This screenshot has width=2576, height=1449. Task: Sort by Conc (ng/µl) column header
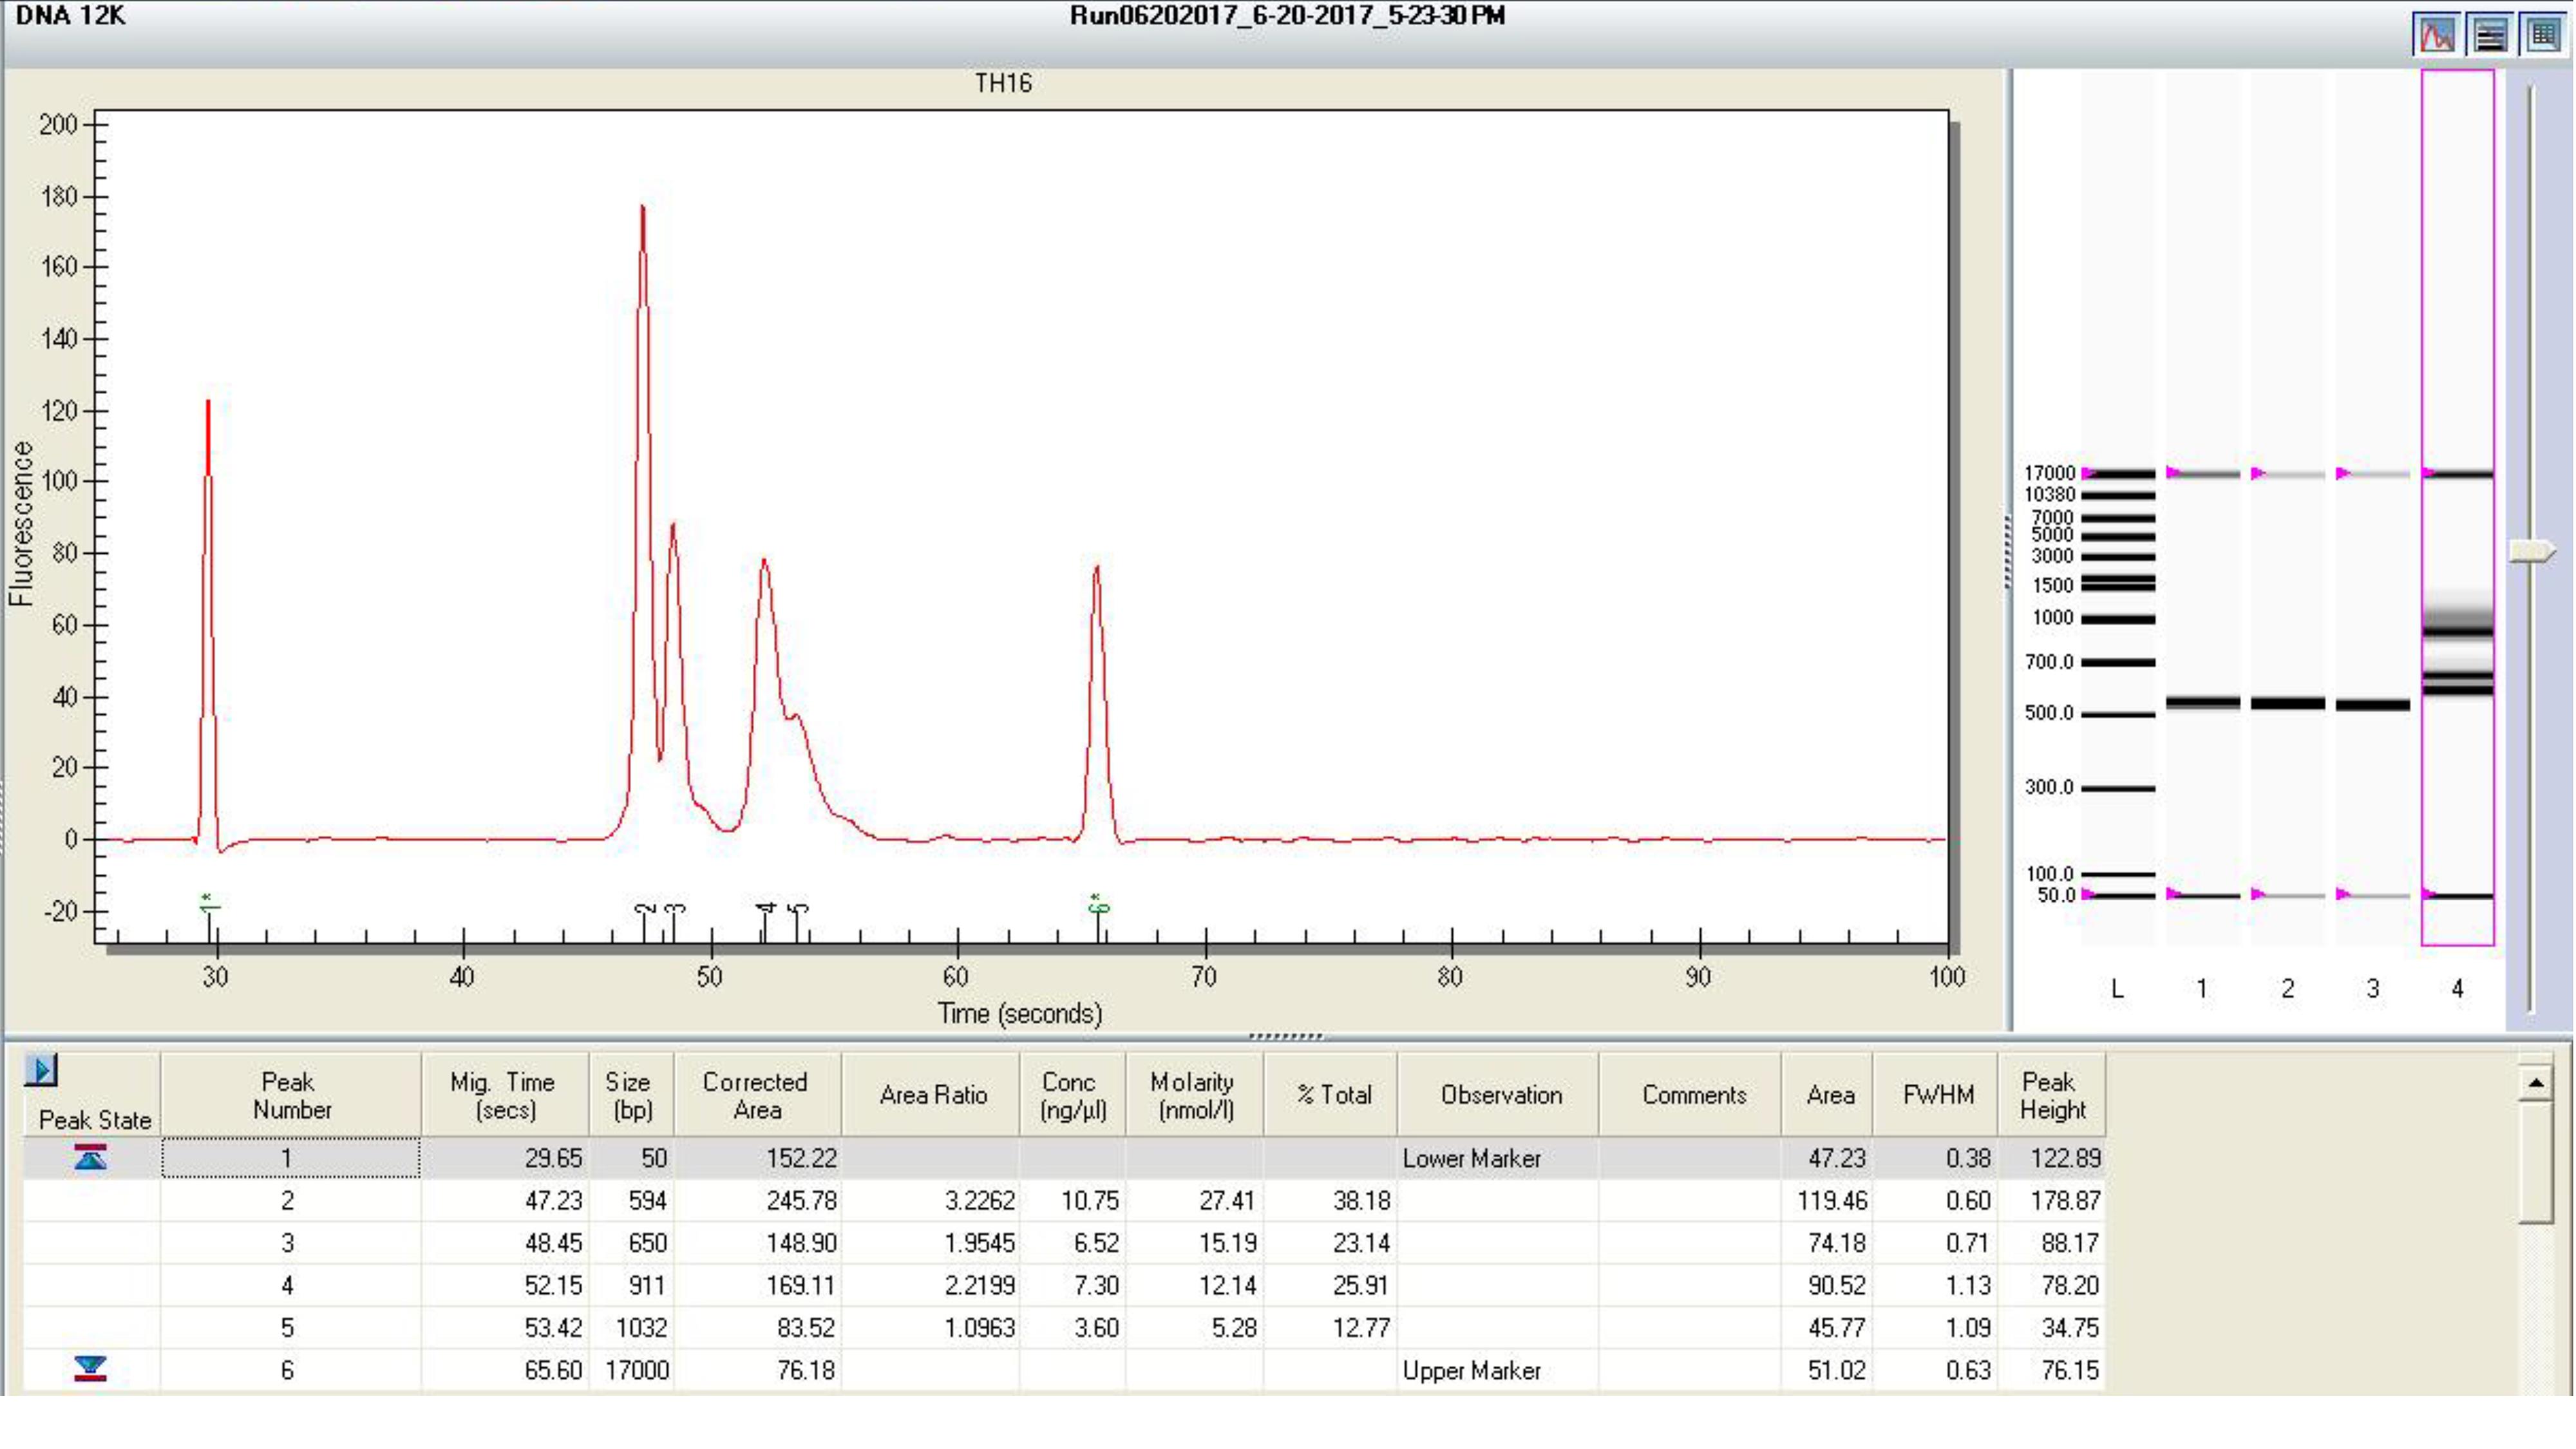coord(1073,1095)
